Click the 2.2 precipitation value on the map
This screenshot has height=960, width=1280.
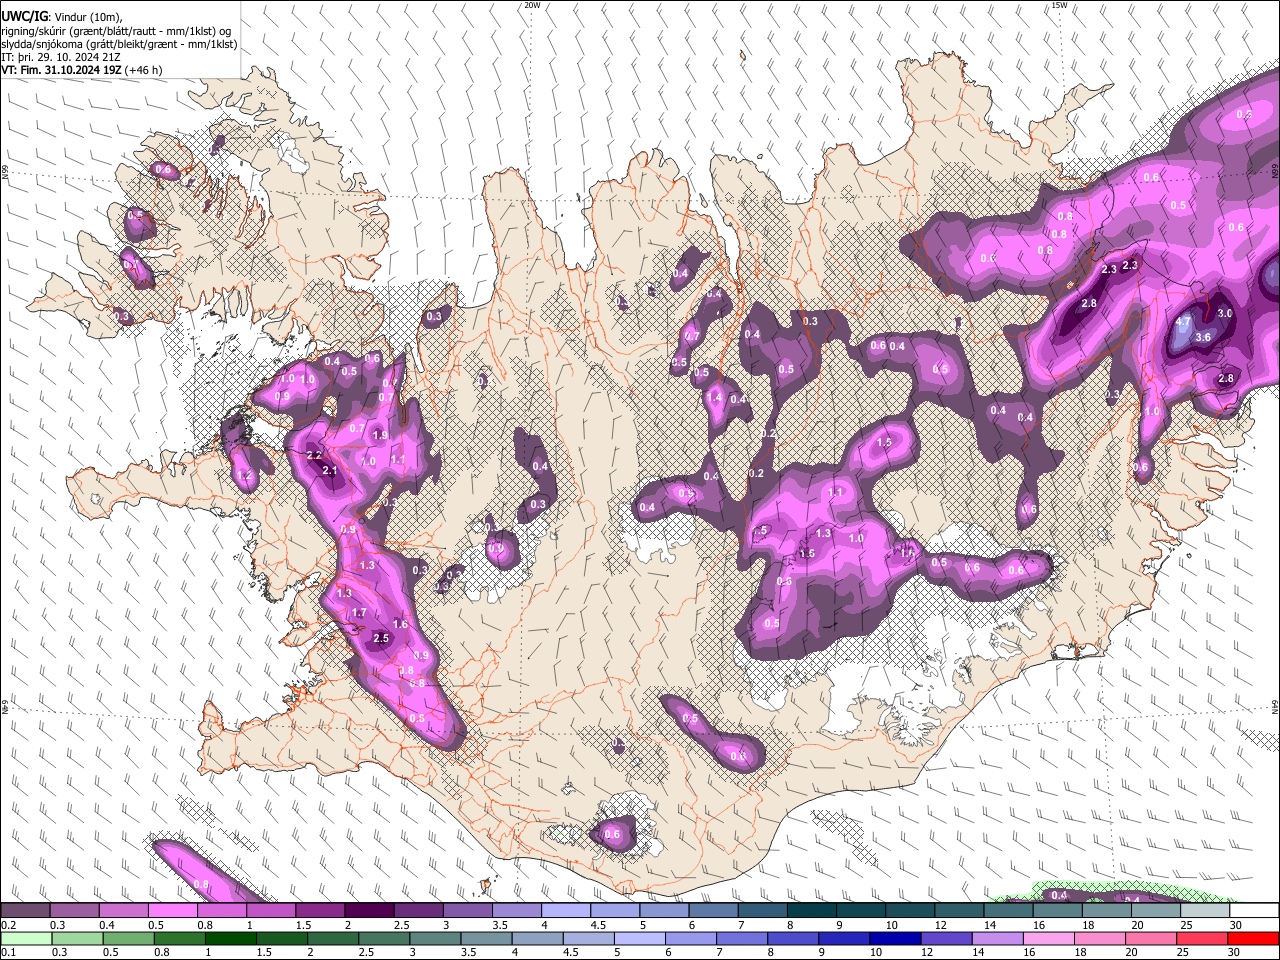click(x=313, y=455)
